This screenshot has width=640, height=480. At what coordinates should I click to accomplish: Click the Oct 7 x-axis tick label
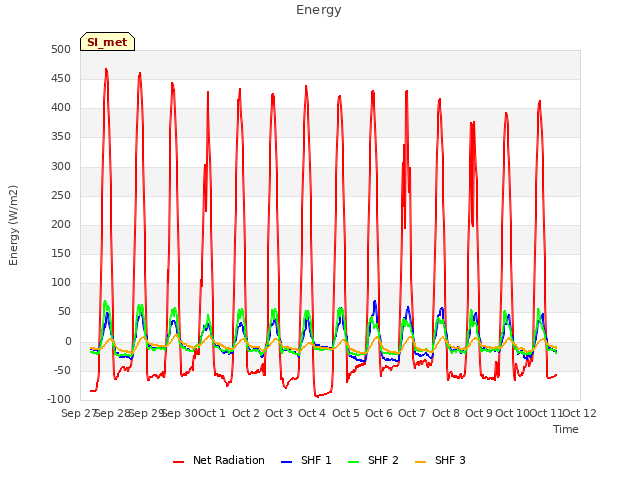(x=412, y=413)
